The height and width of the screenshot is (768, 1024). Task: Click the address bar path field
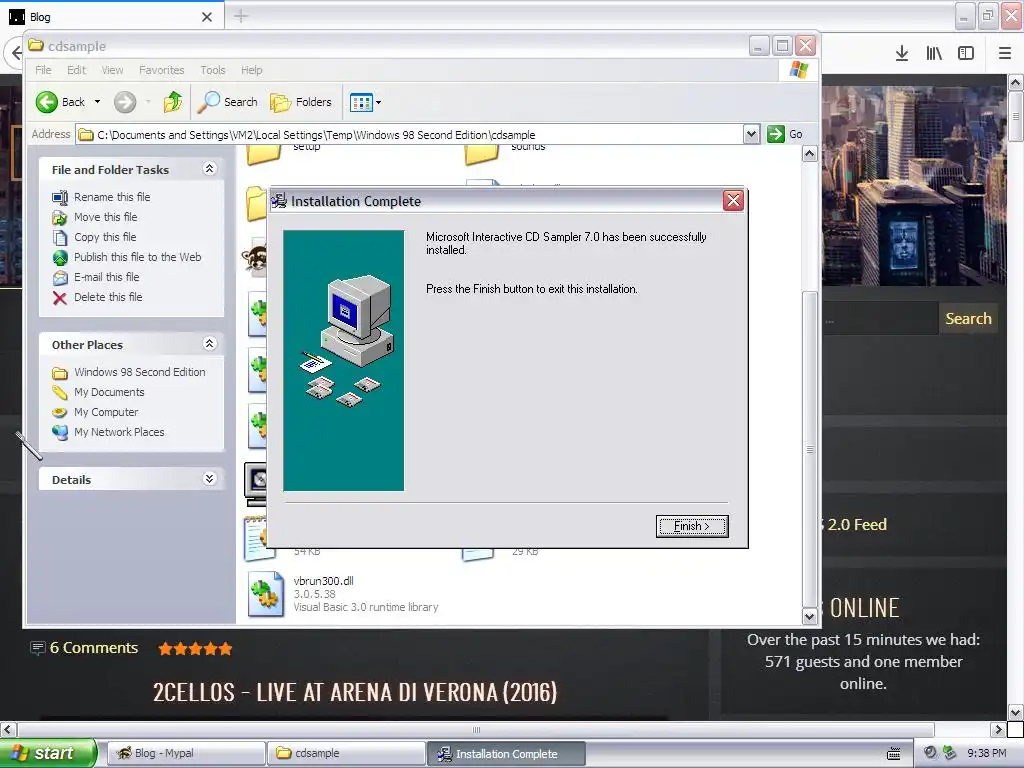tap(409, 135)
